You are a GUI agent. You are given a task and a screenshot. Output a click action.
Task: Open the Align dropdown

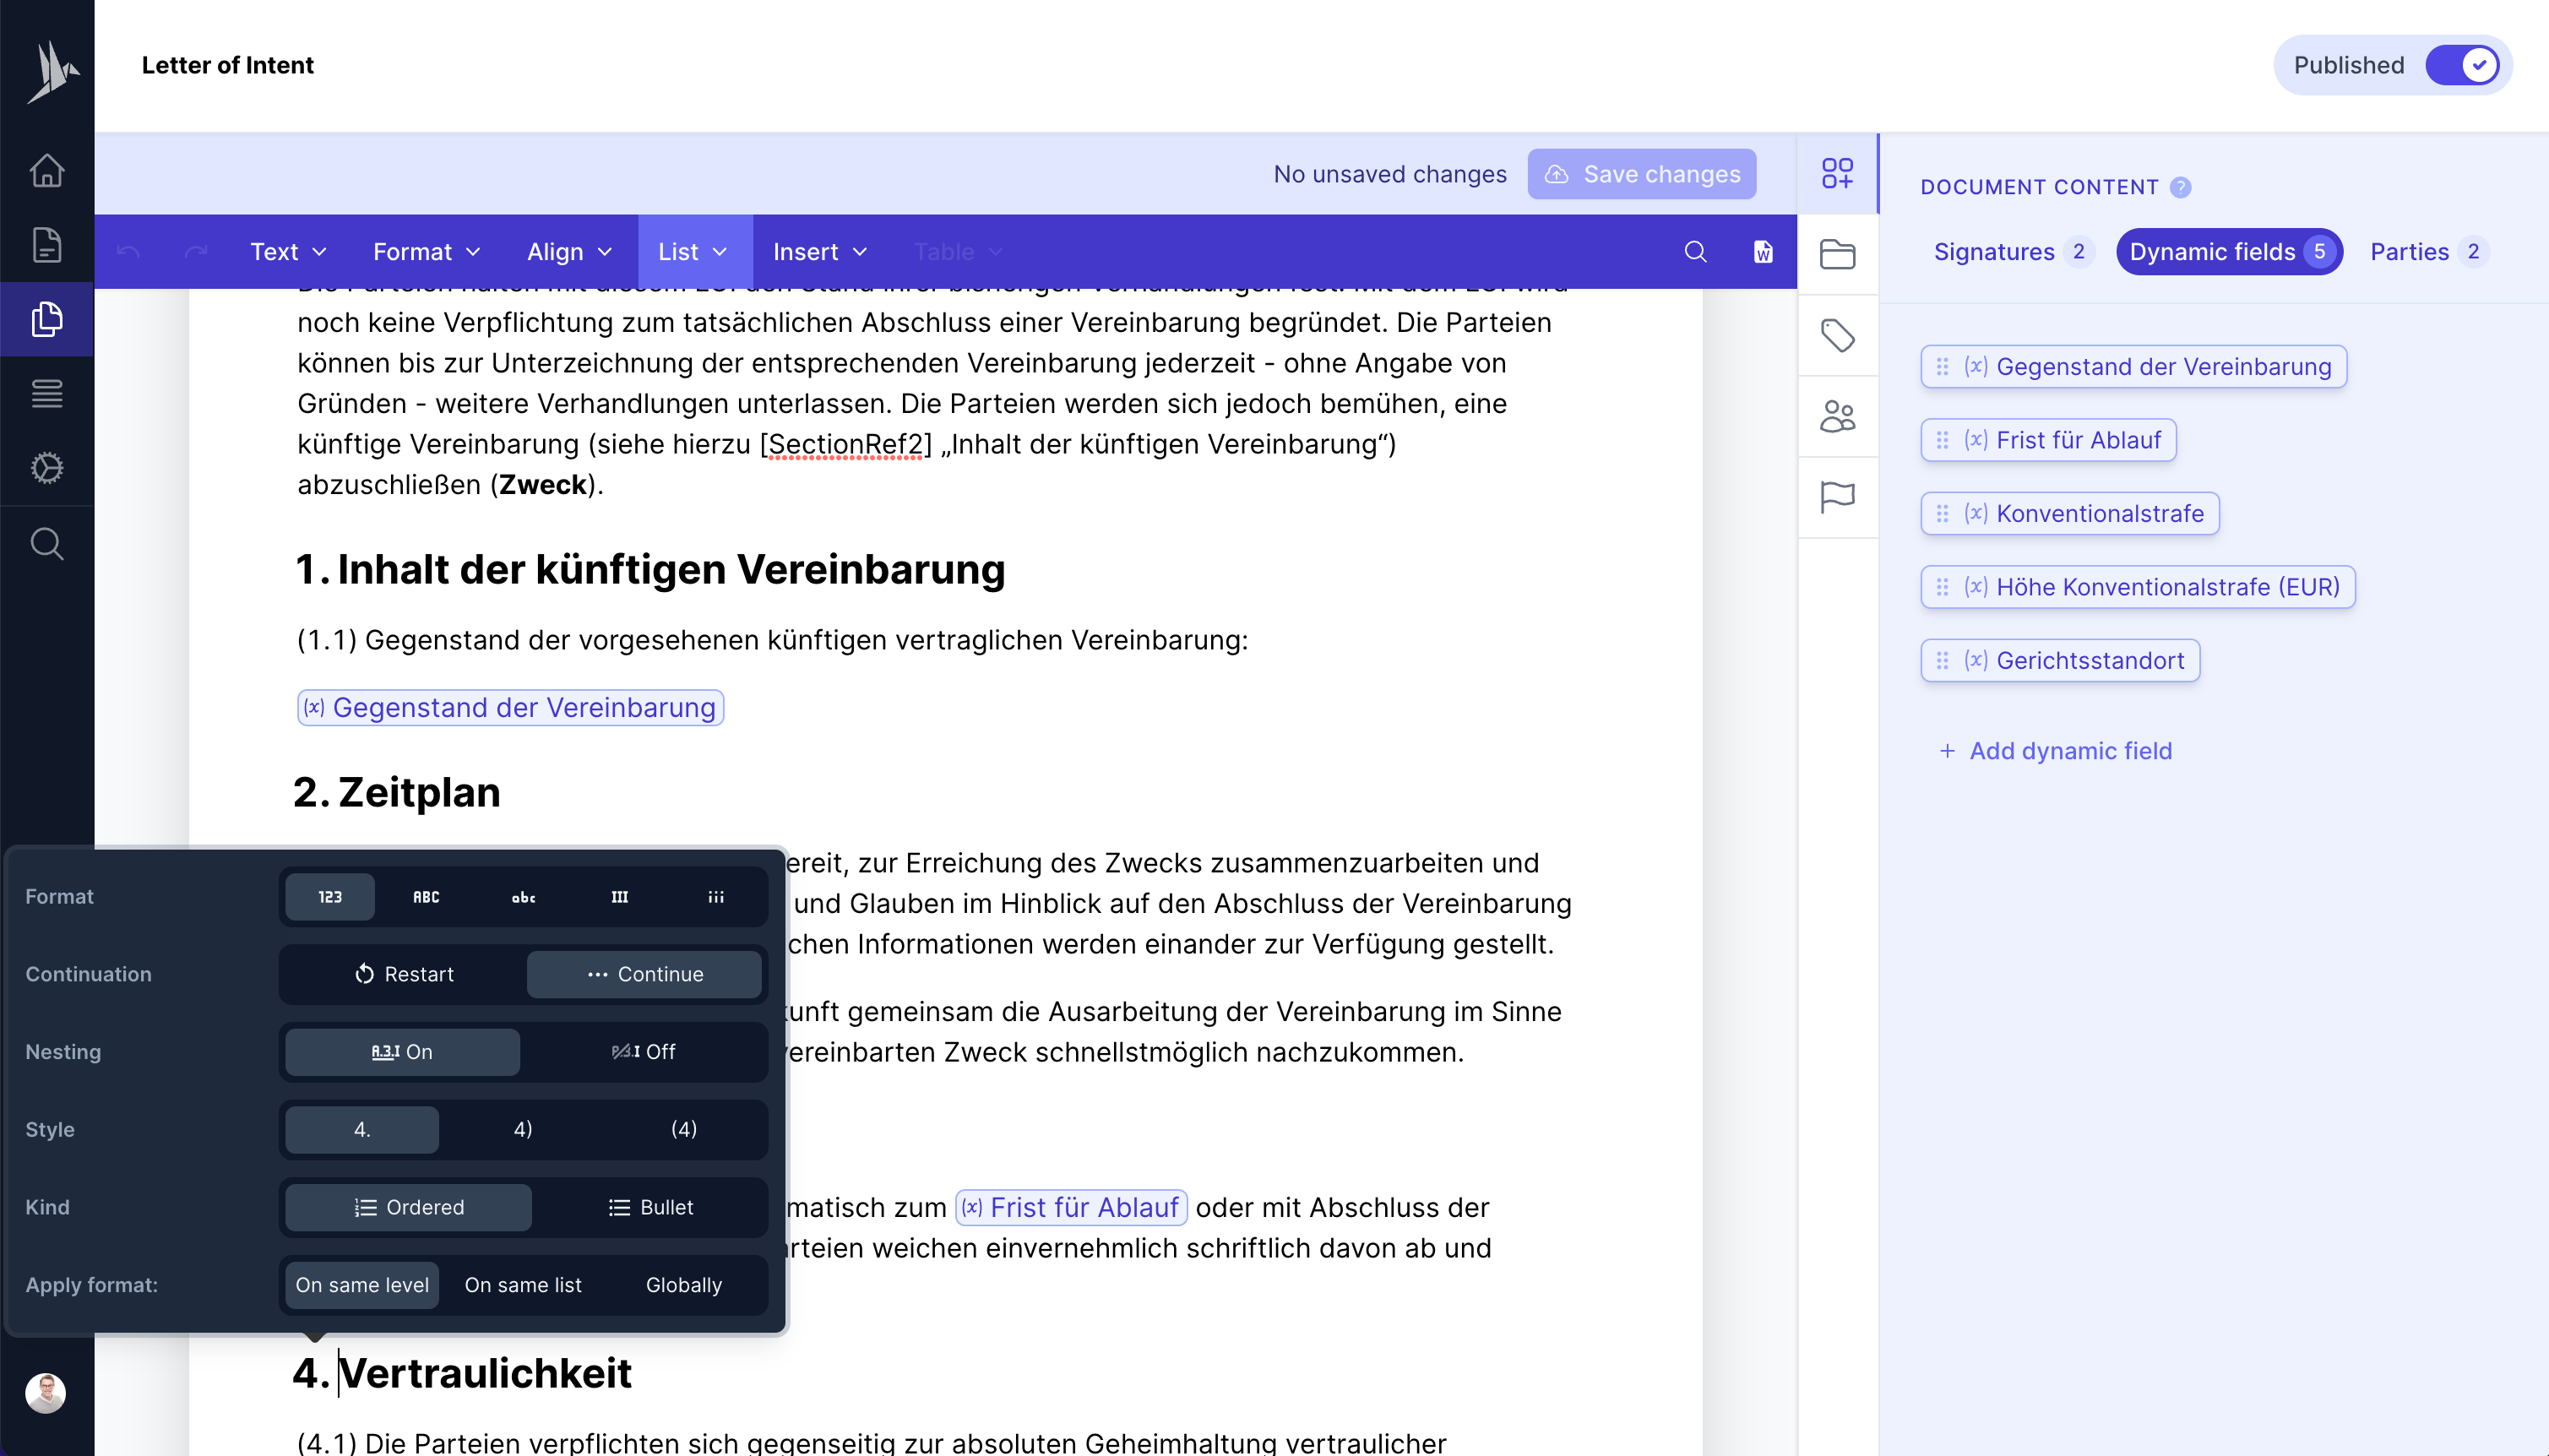[567, 251]
